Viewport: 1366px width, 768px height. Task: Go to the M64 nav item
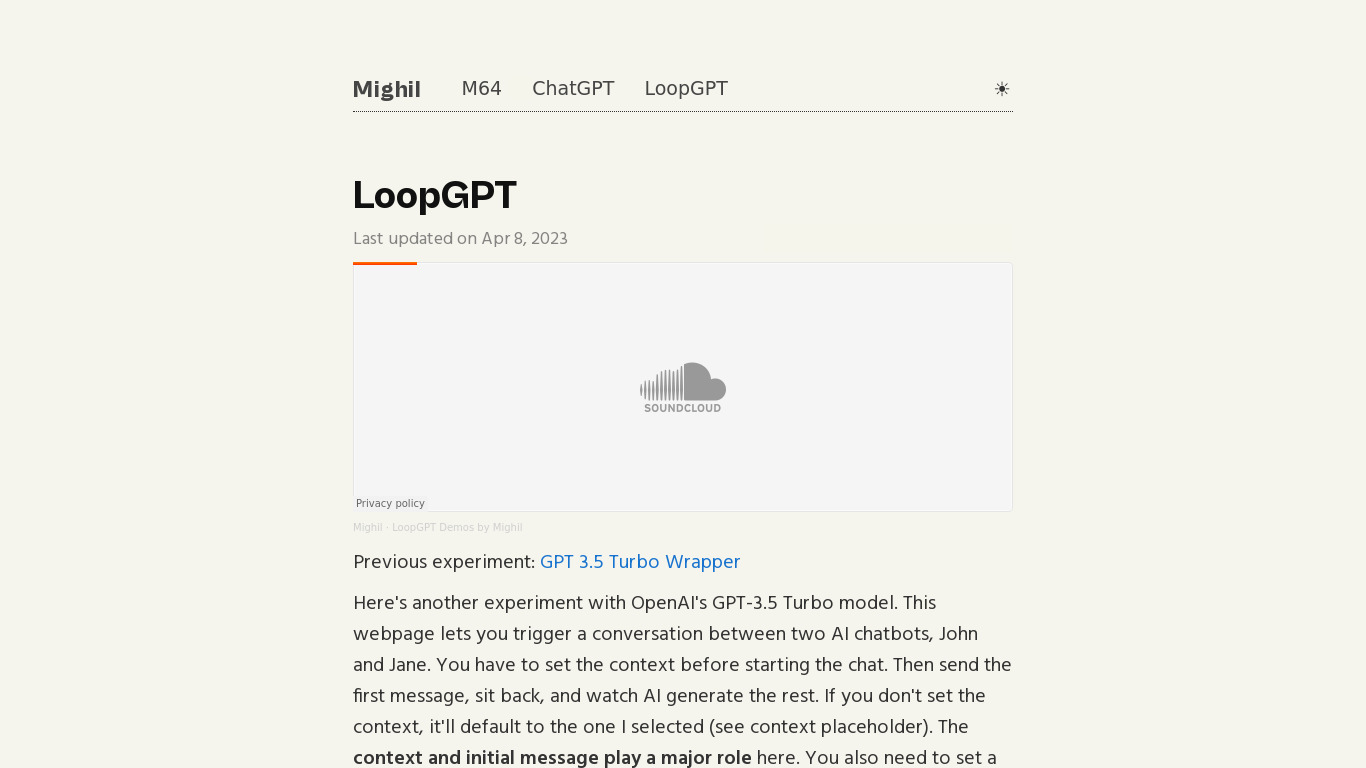pyautogui.click(x=481, y=89)
